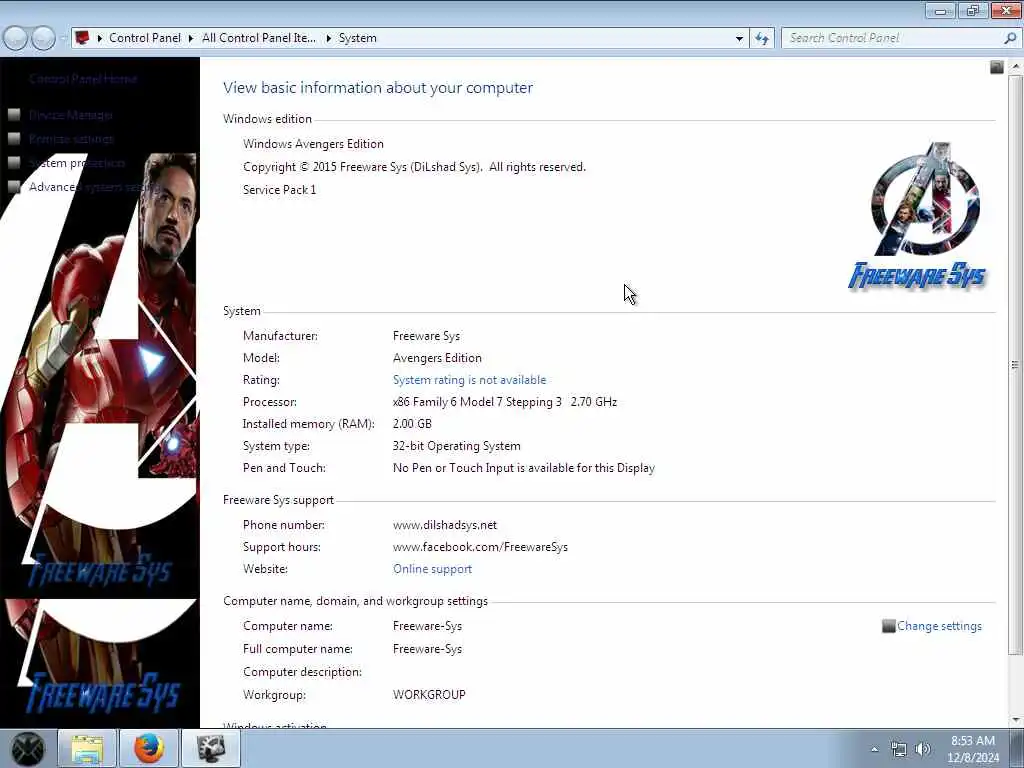The width and height of the screenshot is (1024, 768).
Task: Select installed memory value 2.00 GB
Action: [x=412, y=424]
